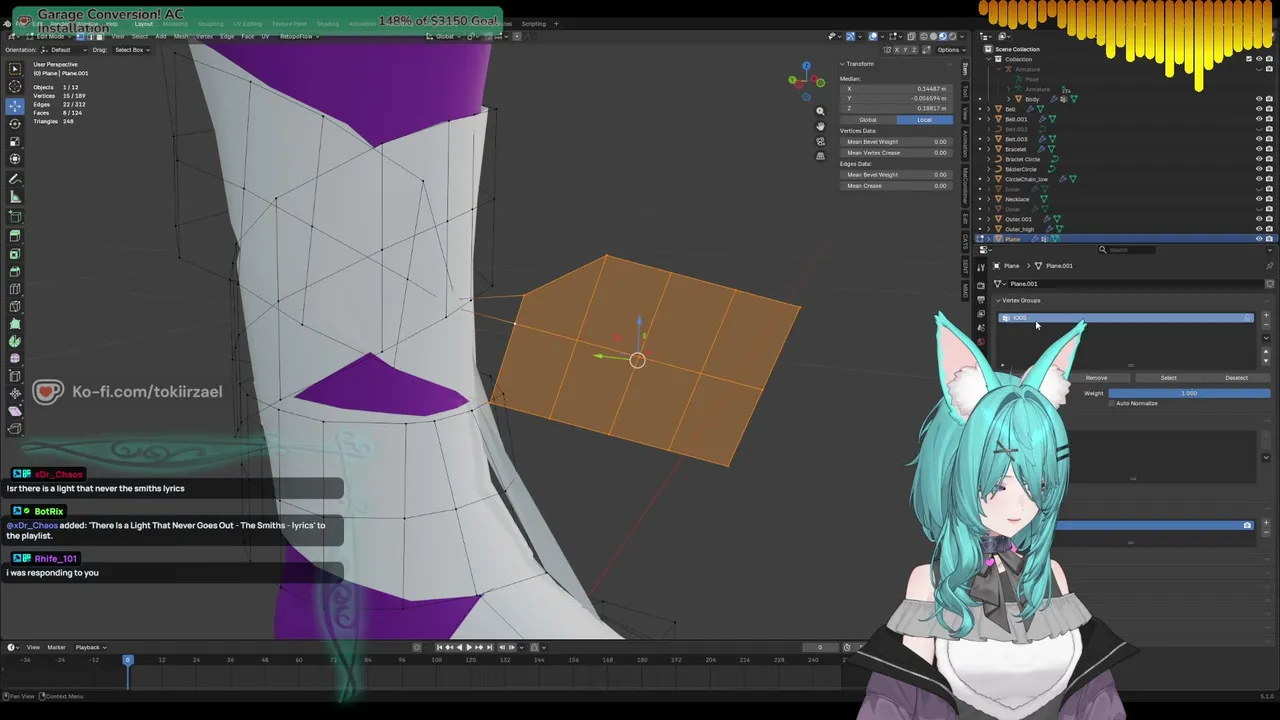Image resolution: width=1280 pixels, height=720 pixels.
Task: Switch transform to Global
Action: tap(868, 120)
